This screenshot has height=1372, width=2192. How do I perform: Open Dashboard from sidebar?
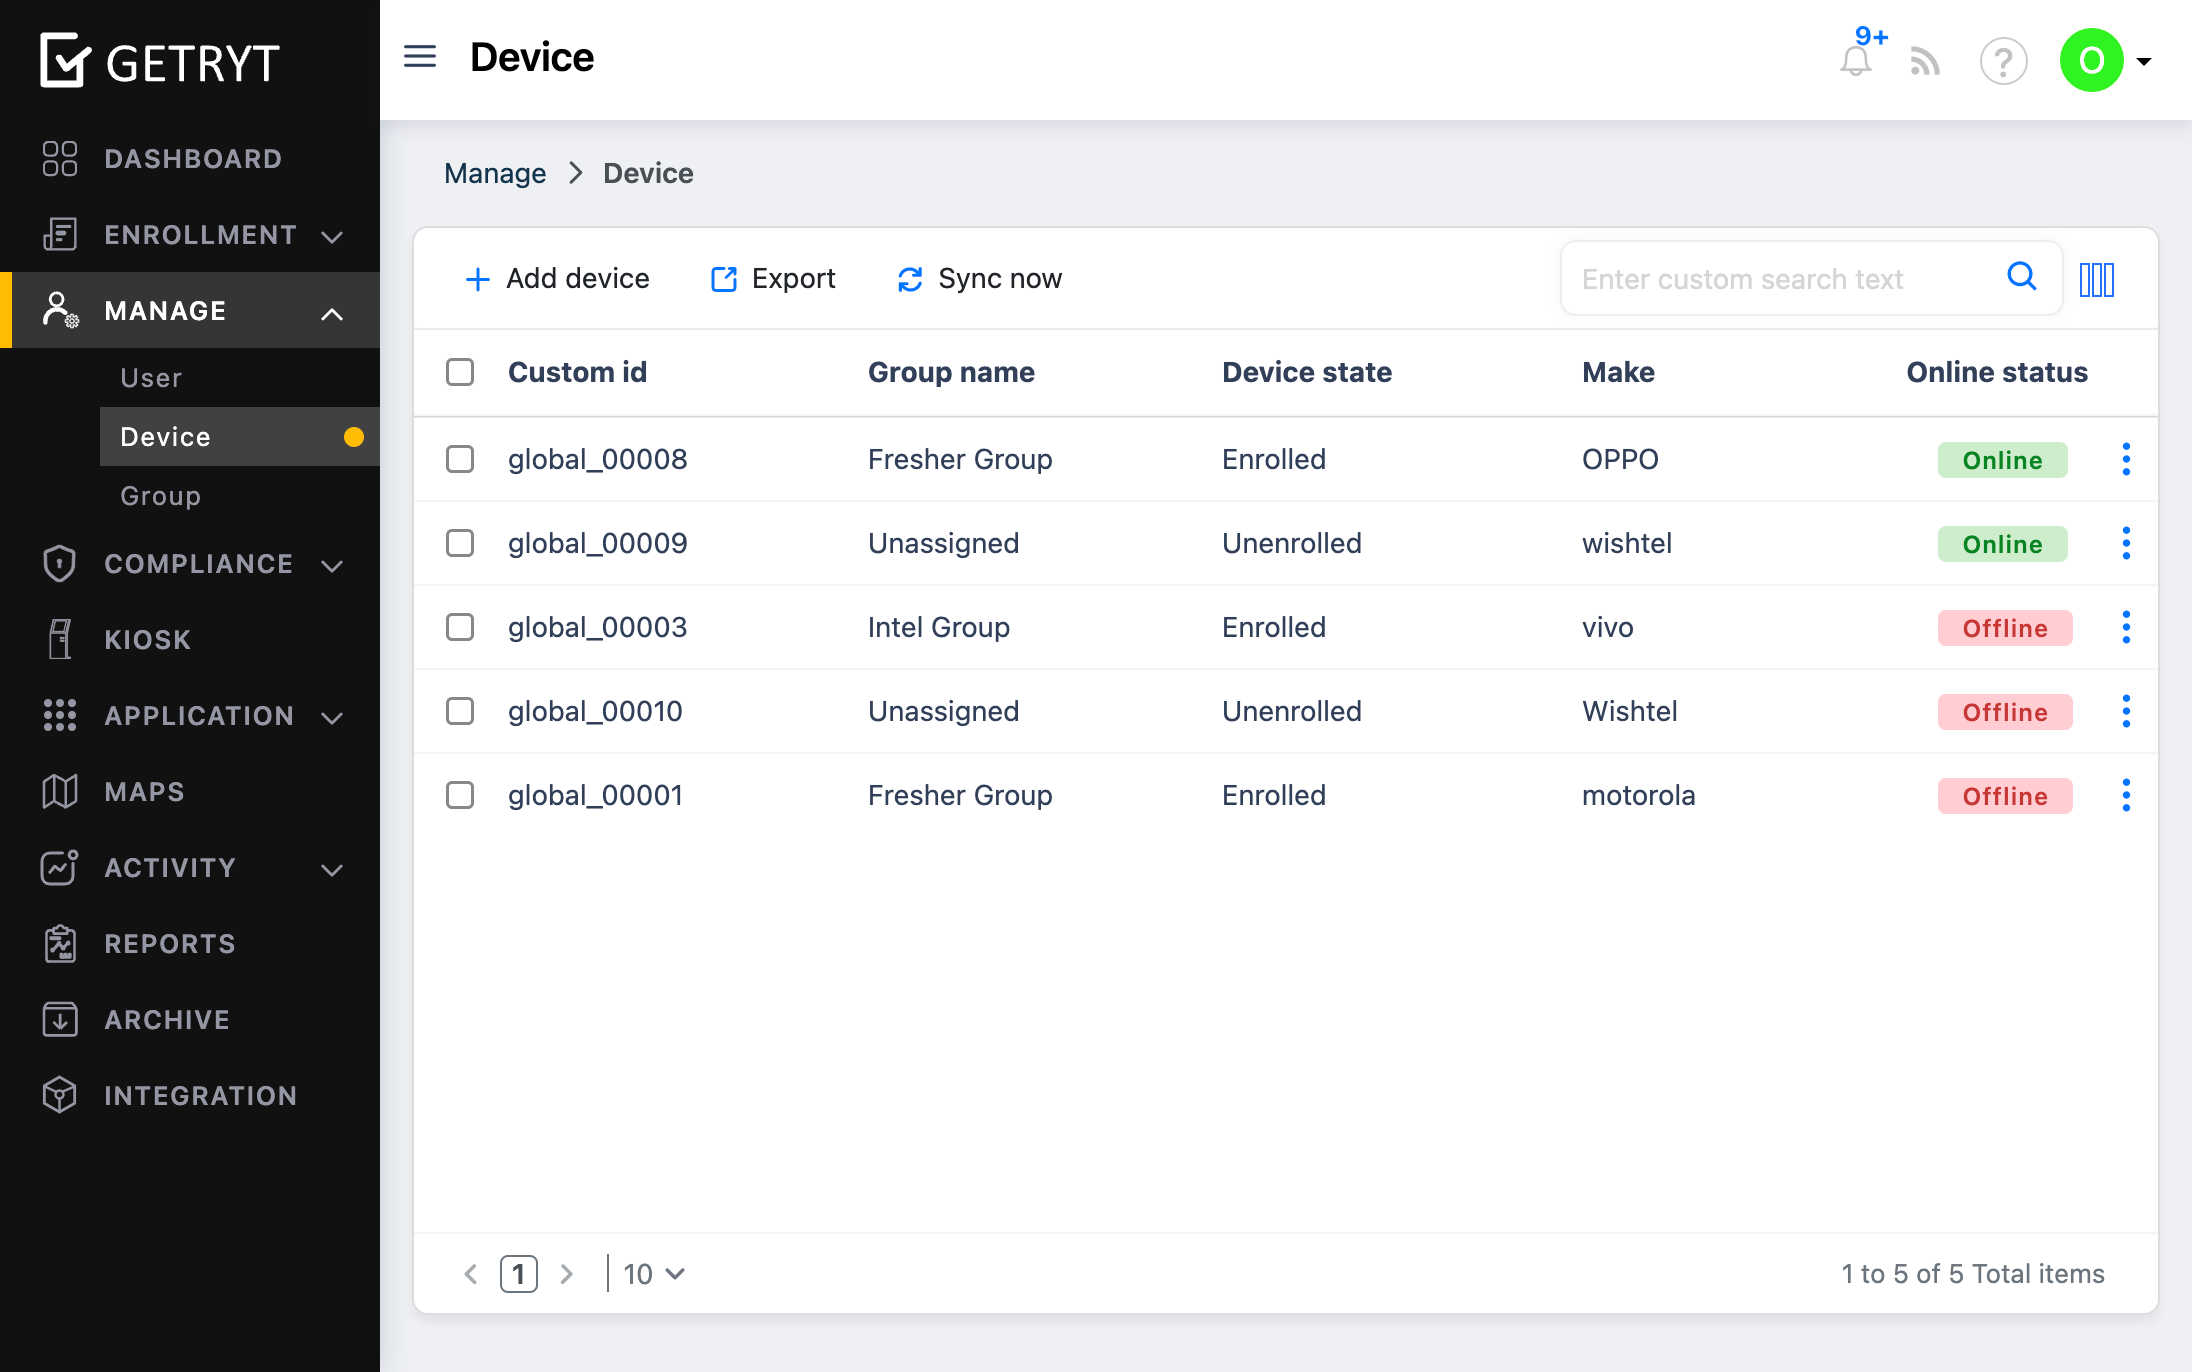(190, 159)
